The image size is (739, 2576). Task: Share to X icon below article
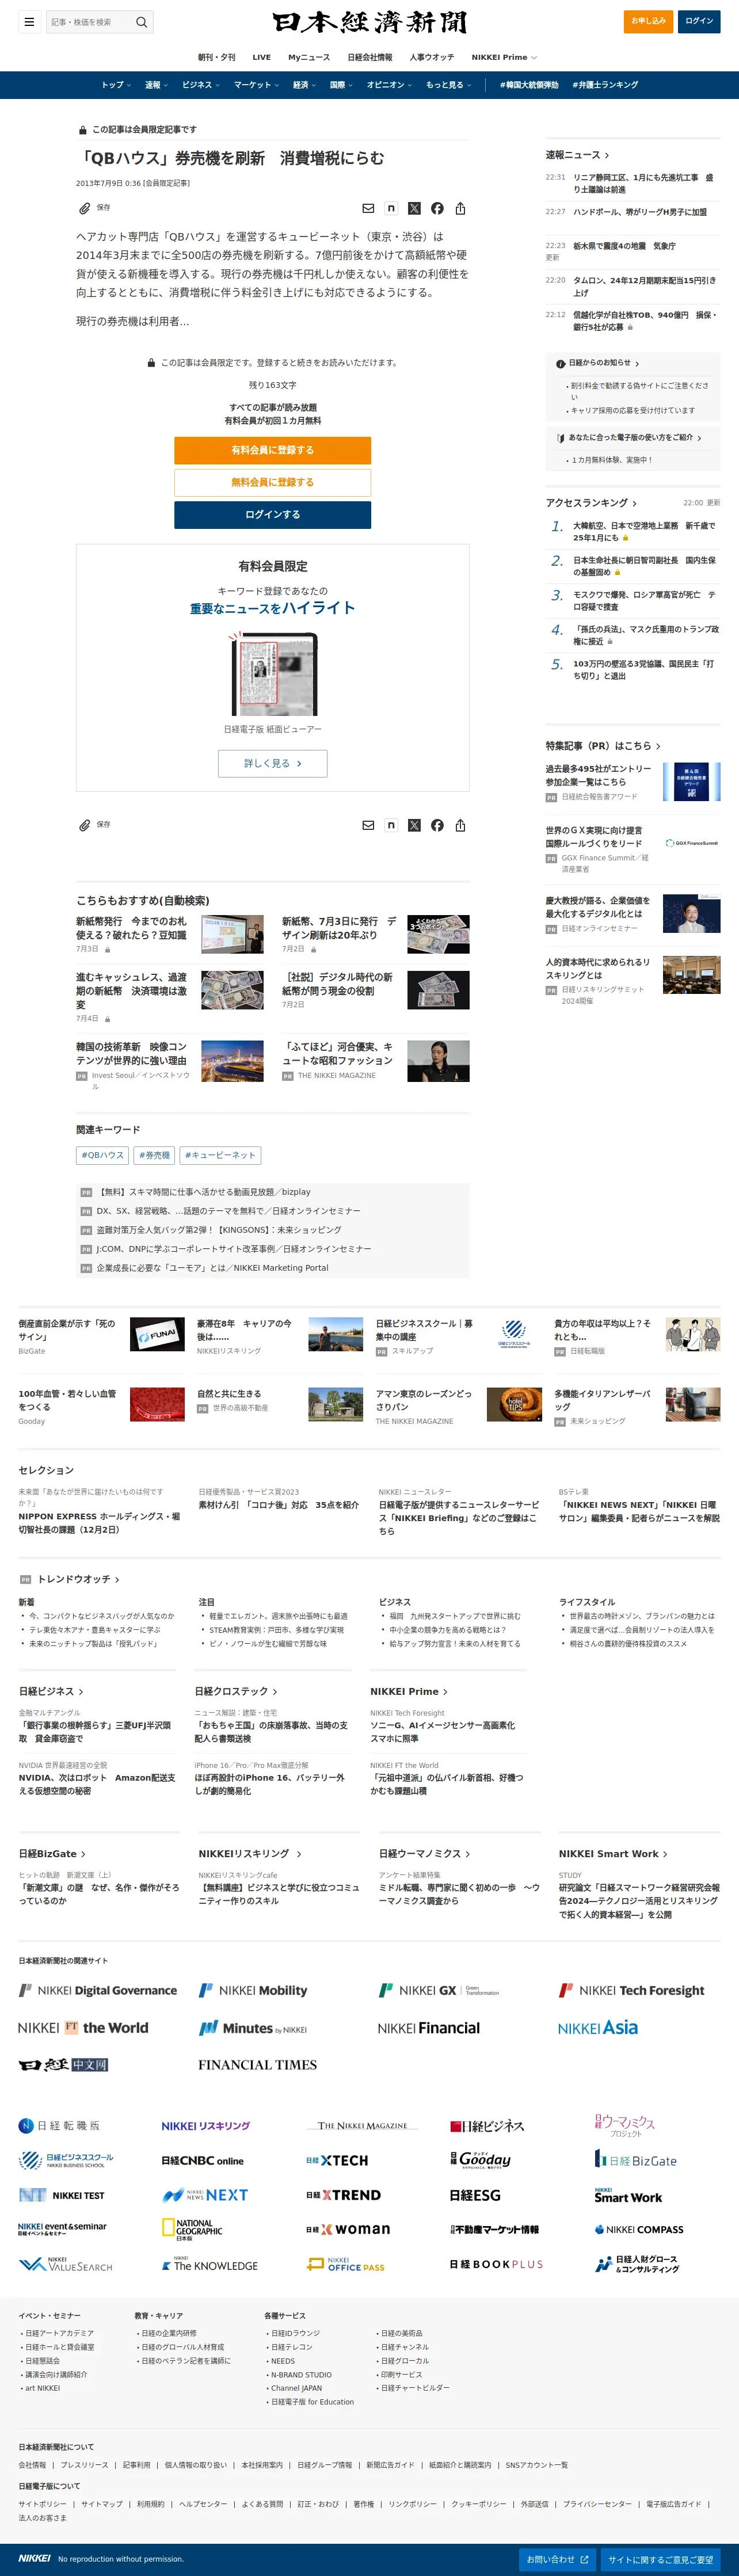[414, 825]
